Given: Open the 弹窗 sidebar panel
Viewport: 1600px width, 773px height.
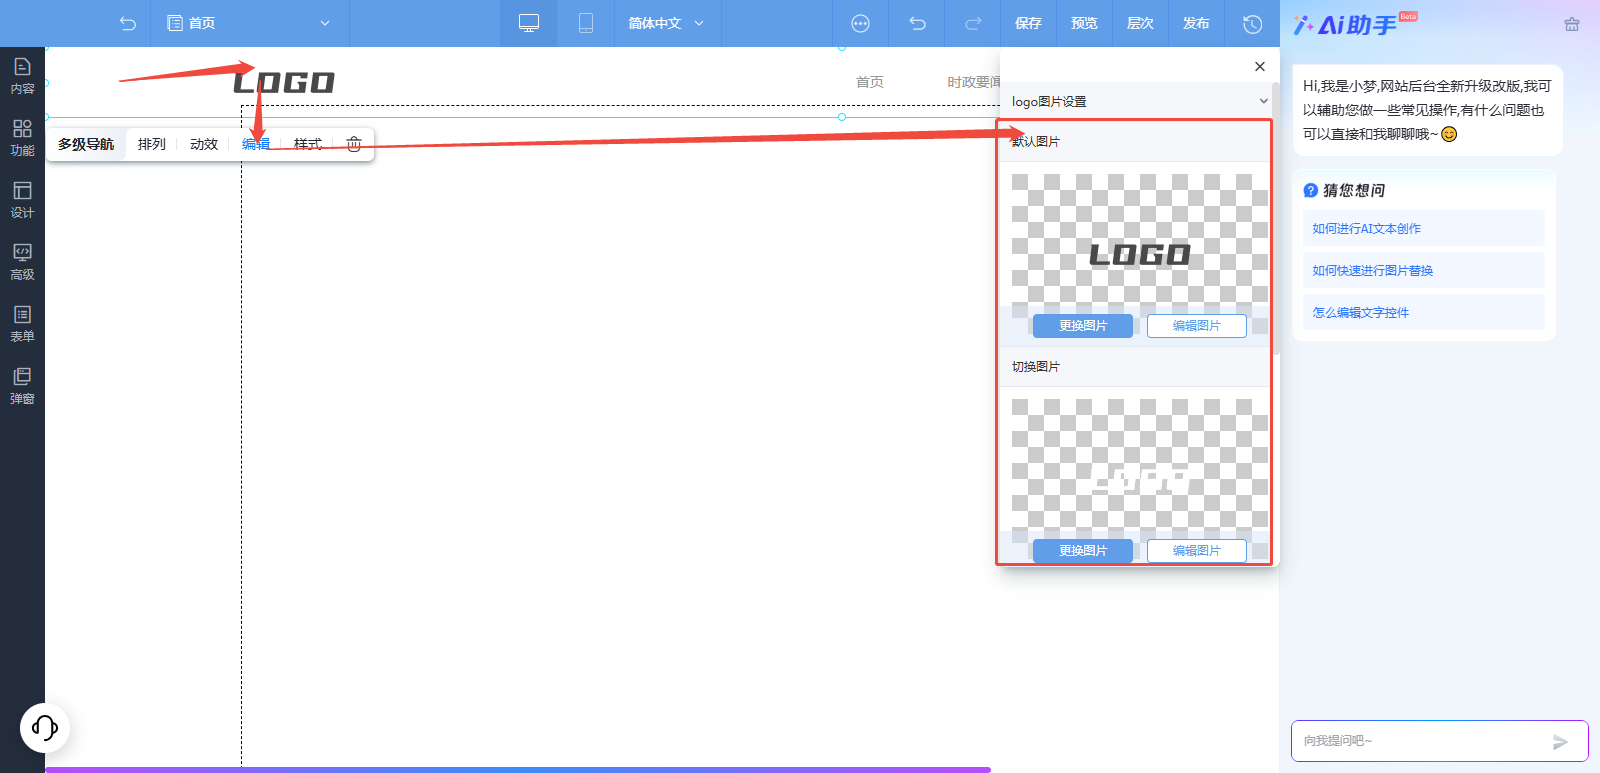Looking at the screenshot, I should 22,386.
